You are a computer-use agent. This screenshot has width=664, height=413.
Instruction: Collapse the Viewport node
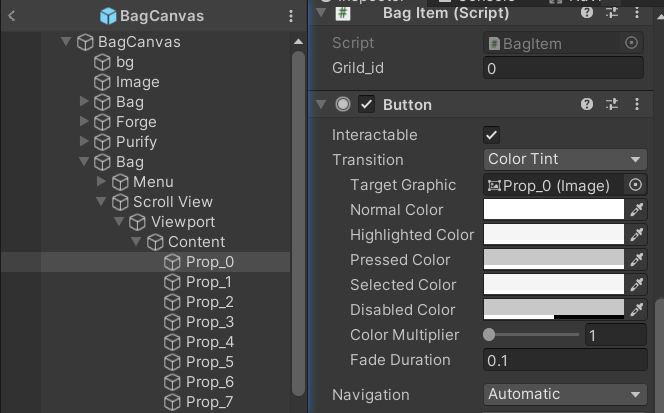click(x=119, y=221)
